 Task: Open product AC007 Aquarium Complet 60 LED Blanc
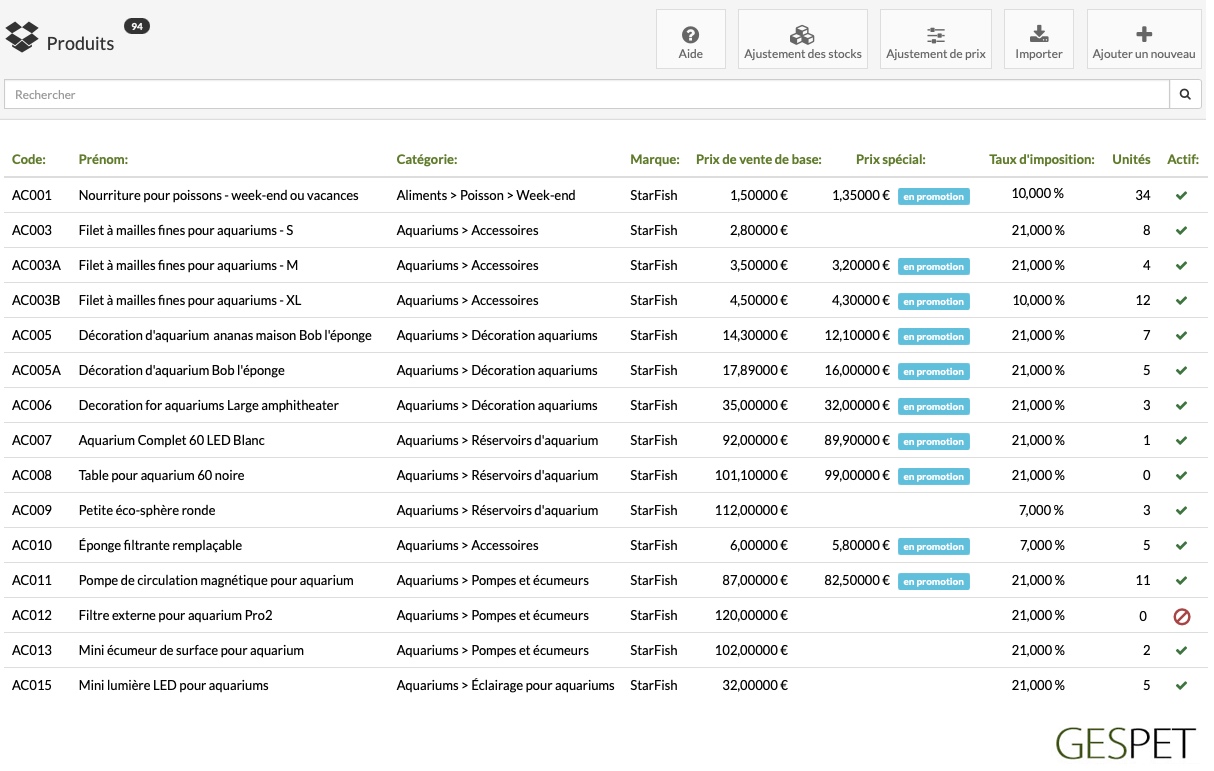pos(171,440)
